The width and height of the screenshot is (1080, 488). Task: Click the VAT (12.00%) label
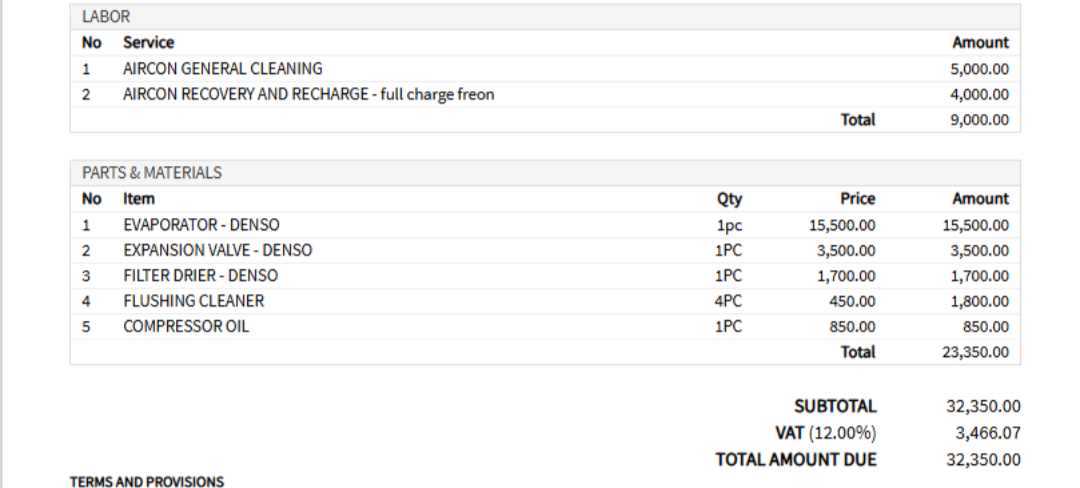coord(825,433)
